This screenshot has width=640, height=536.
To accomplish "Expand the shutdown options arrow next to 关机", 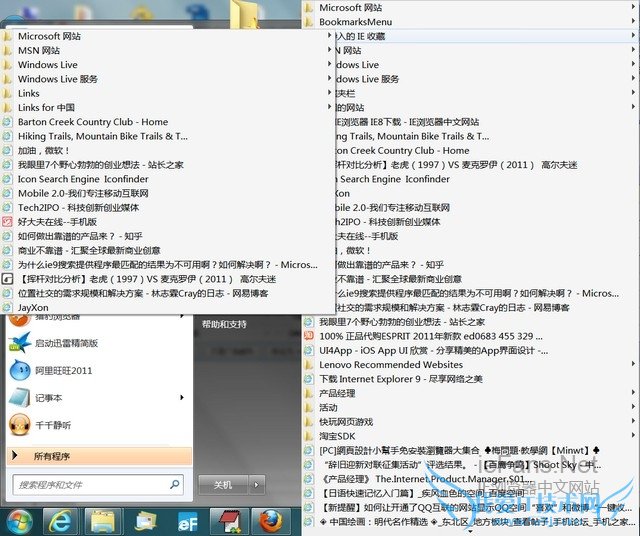I will tap(257, 485).
